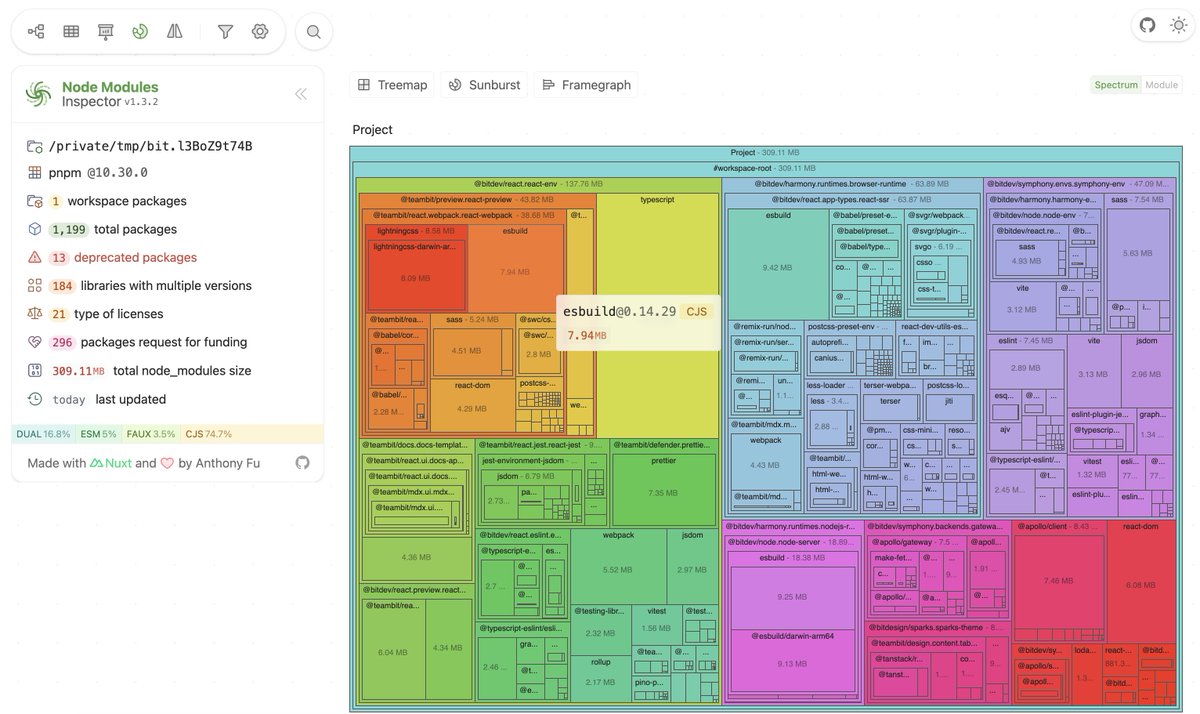Click the grid icon next to pnpm
This screenshot has height=714, width=1200.
point(35,172)
